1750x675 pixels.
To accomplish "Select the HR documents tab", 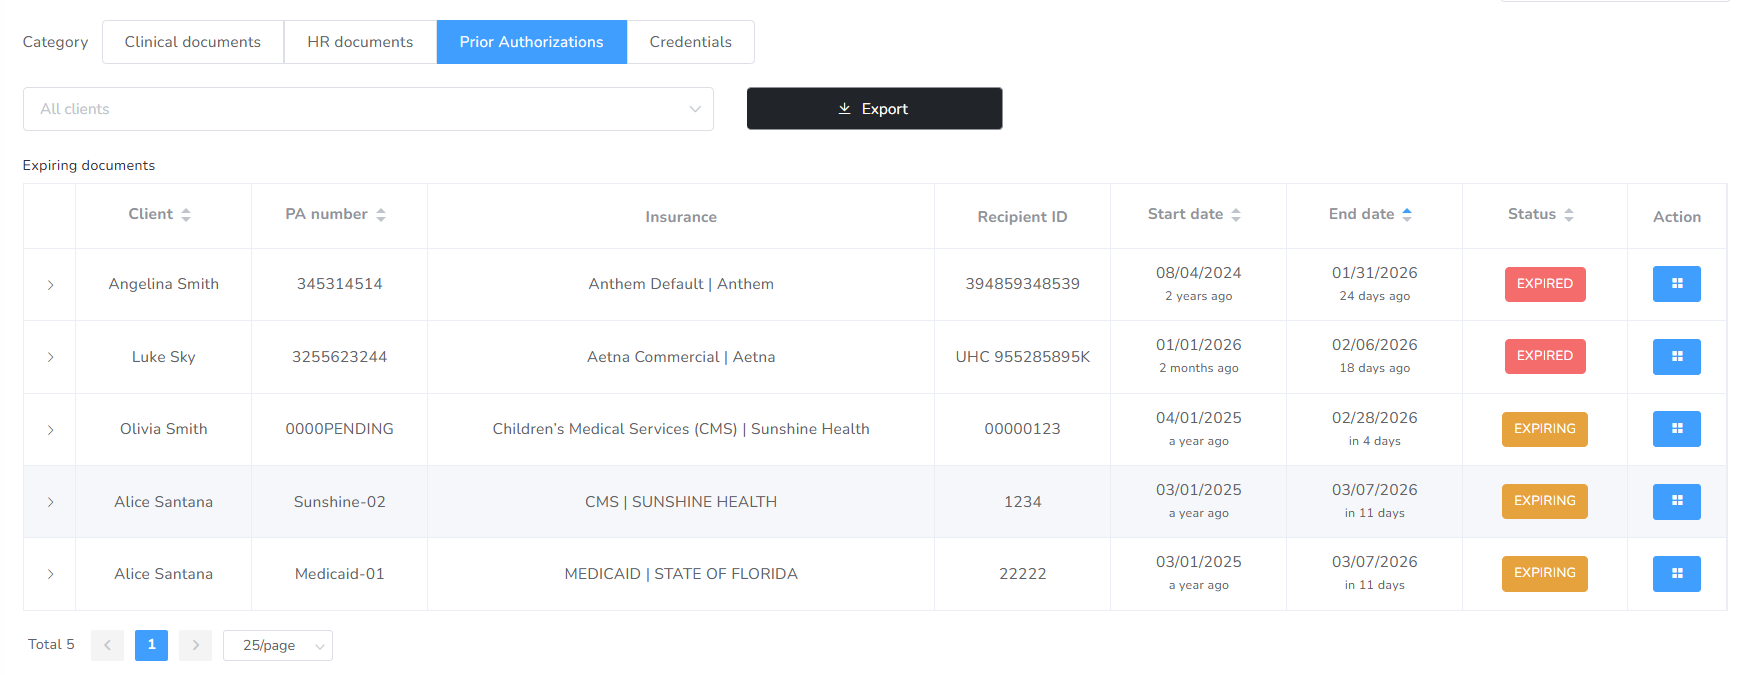I will [x=360, y=42].
